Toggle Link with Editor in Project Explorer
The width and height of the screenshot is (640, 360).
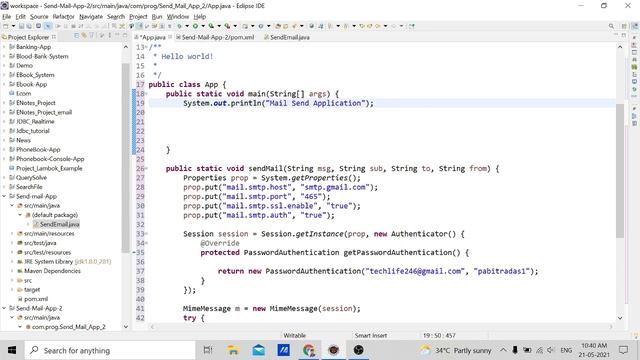[84, 36]
